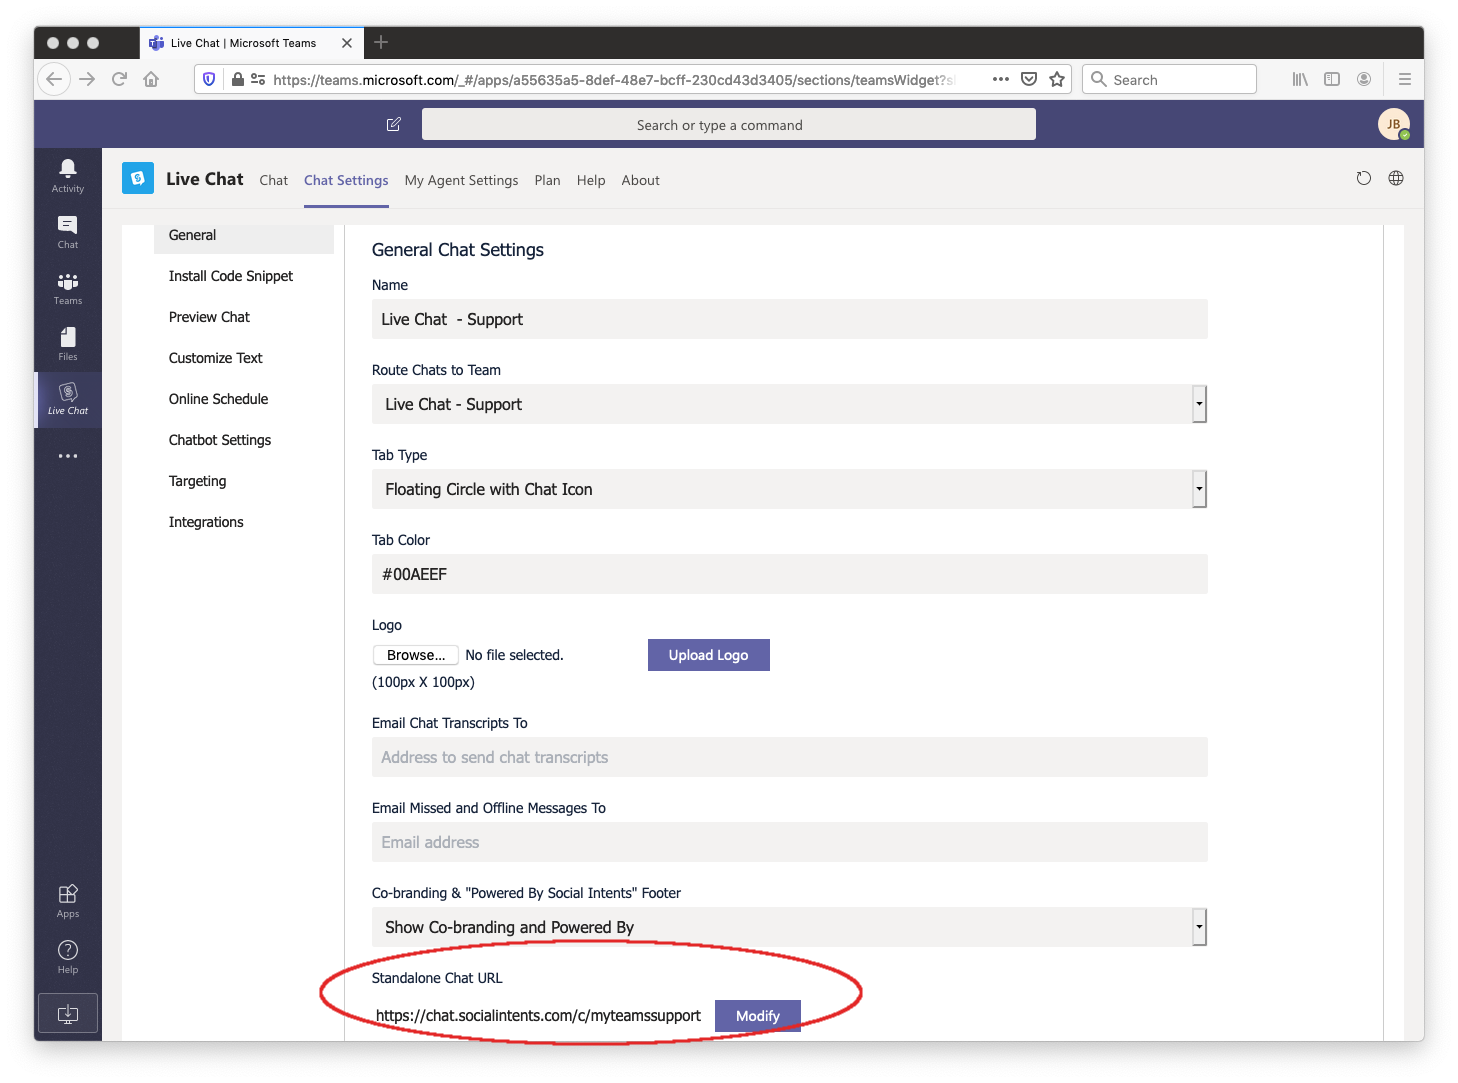
Task: Open the Activity feed
Action: pos(67,175)
